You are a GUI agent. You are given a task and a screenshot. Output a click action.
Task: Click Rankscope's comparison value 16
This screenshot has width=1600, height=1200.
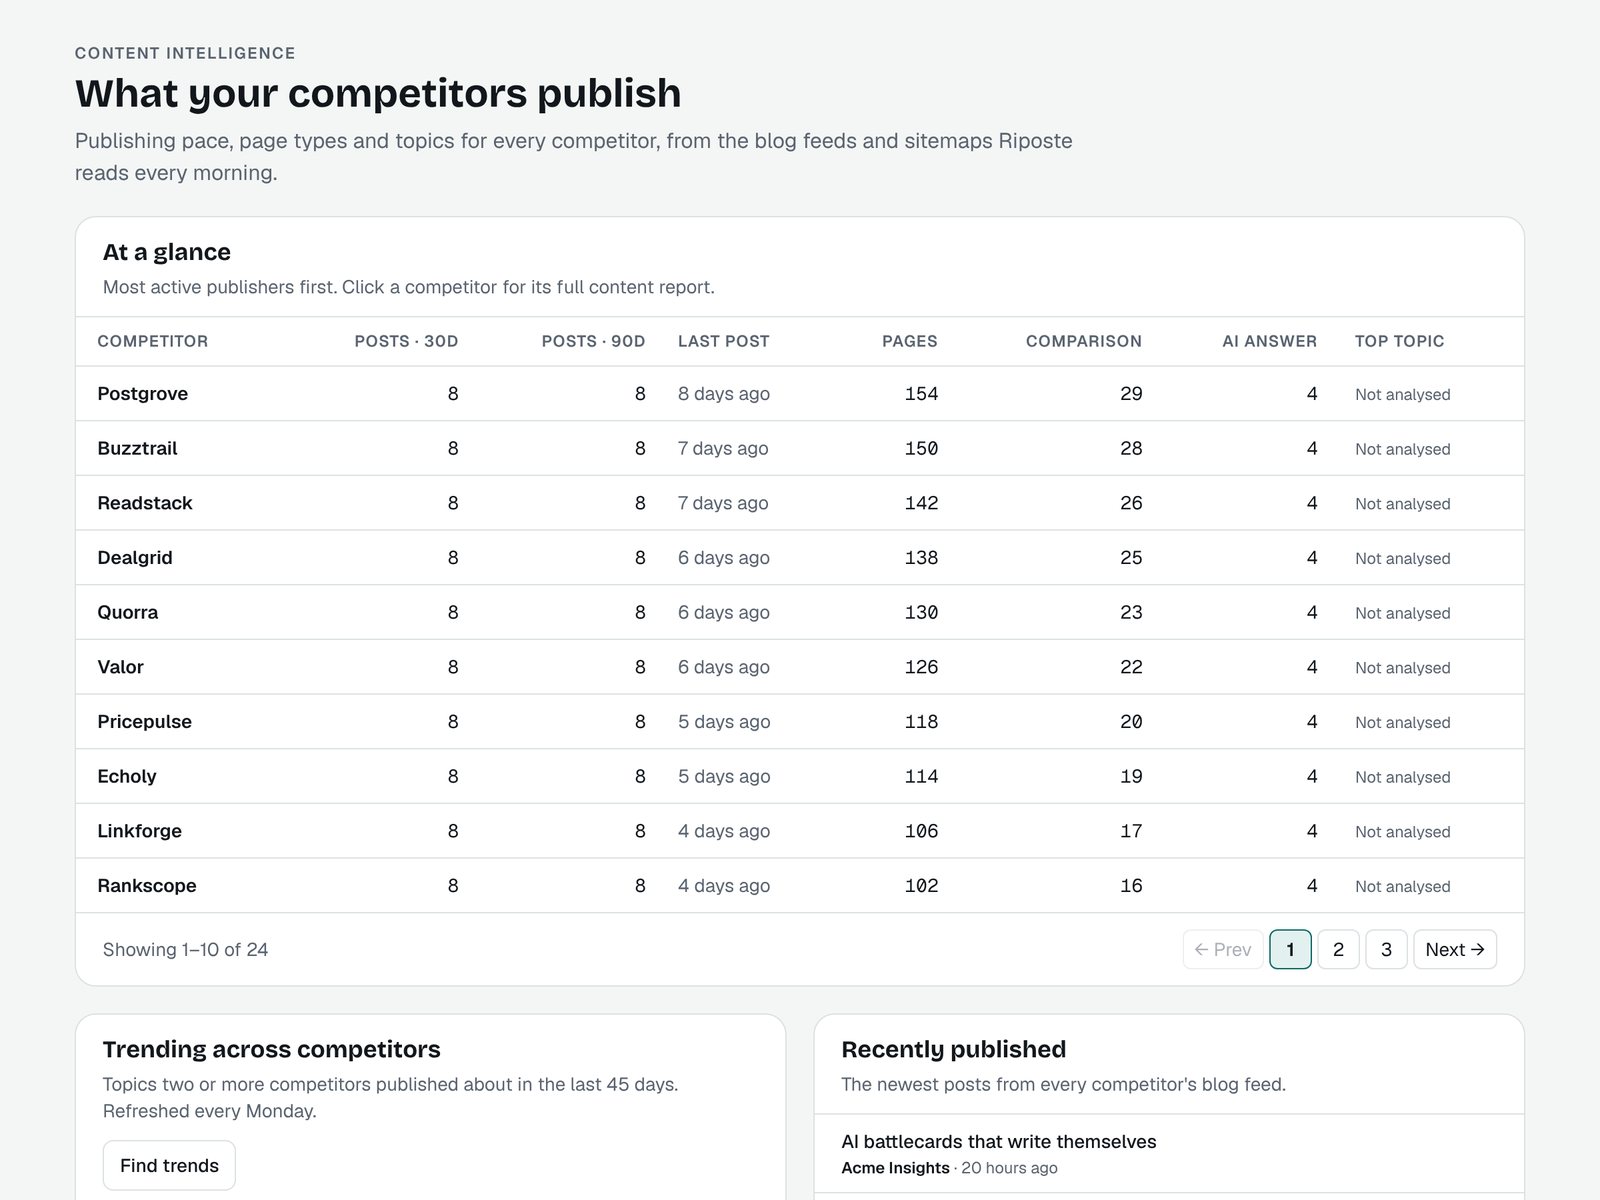tap(1131, 886)
